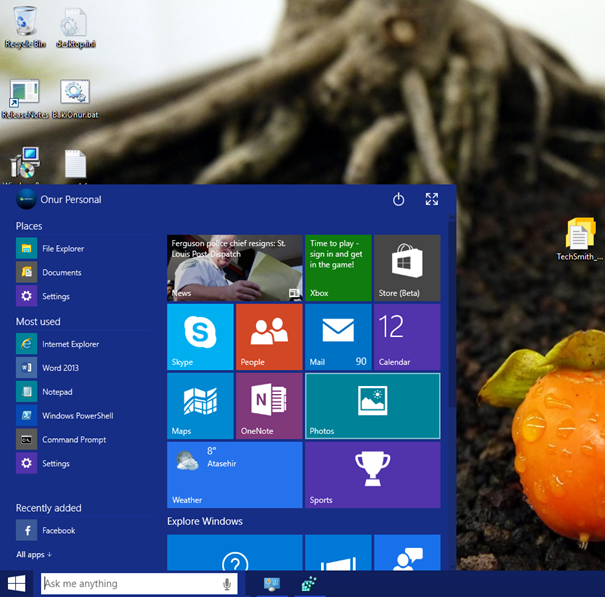Viewport: 605px width, 597px height.
Task: Expand the All apps list
Action: (x=34, y=555)
